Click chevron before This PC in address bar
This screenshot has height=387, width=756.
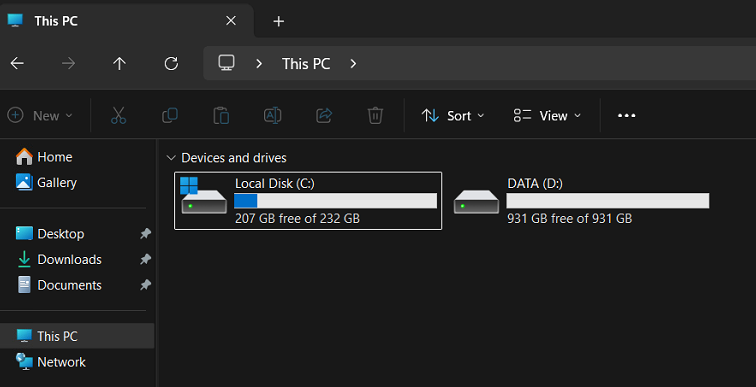(259, 64)
